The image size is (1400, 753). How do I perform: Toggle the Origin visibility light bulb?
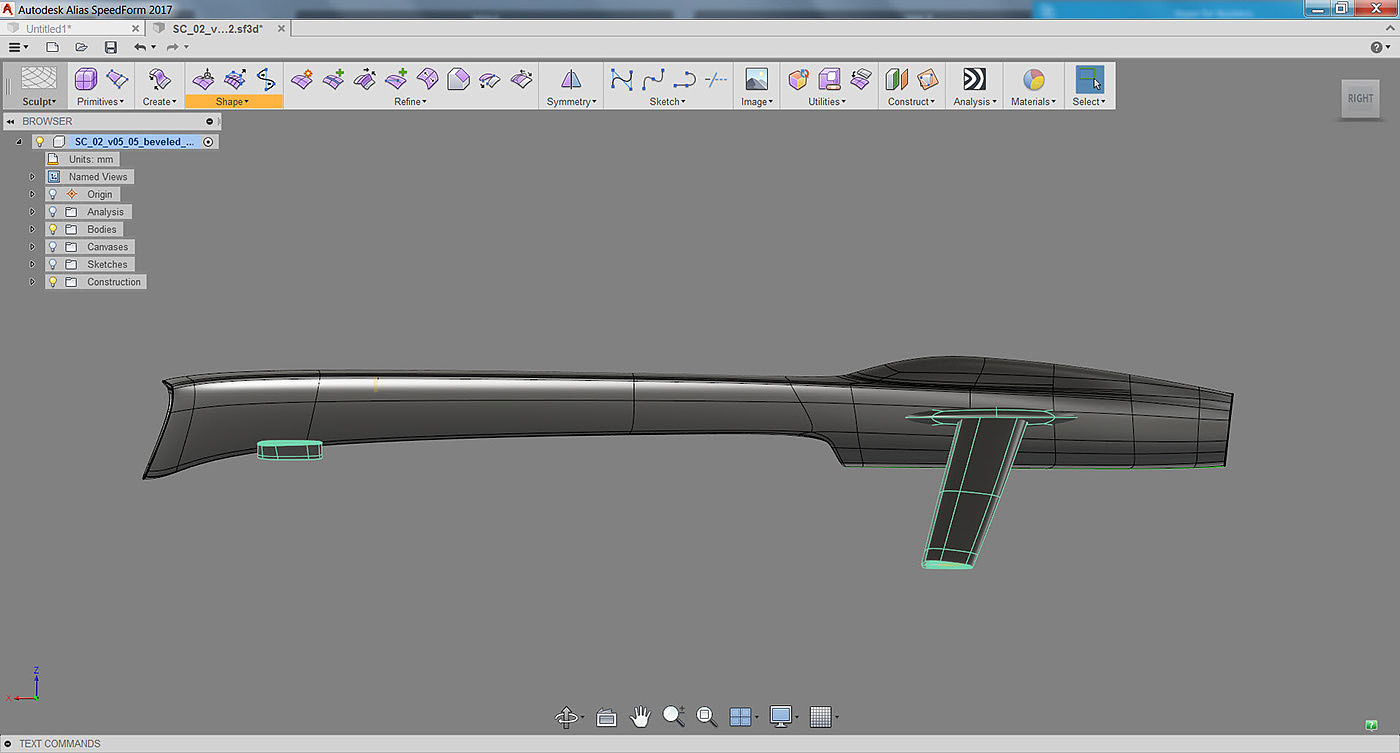click(53, 194)
